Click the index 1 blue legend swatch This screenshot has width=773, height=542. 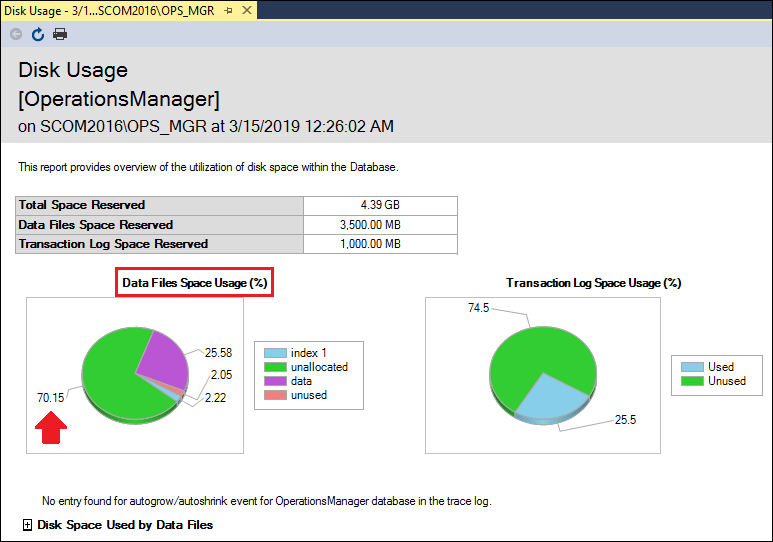(275, 353)
